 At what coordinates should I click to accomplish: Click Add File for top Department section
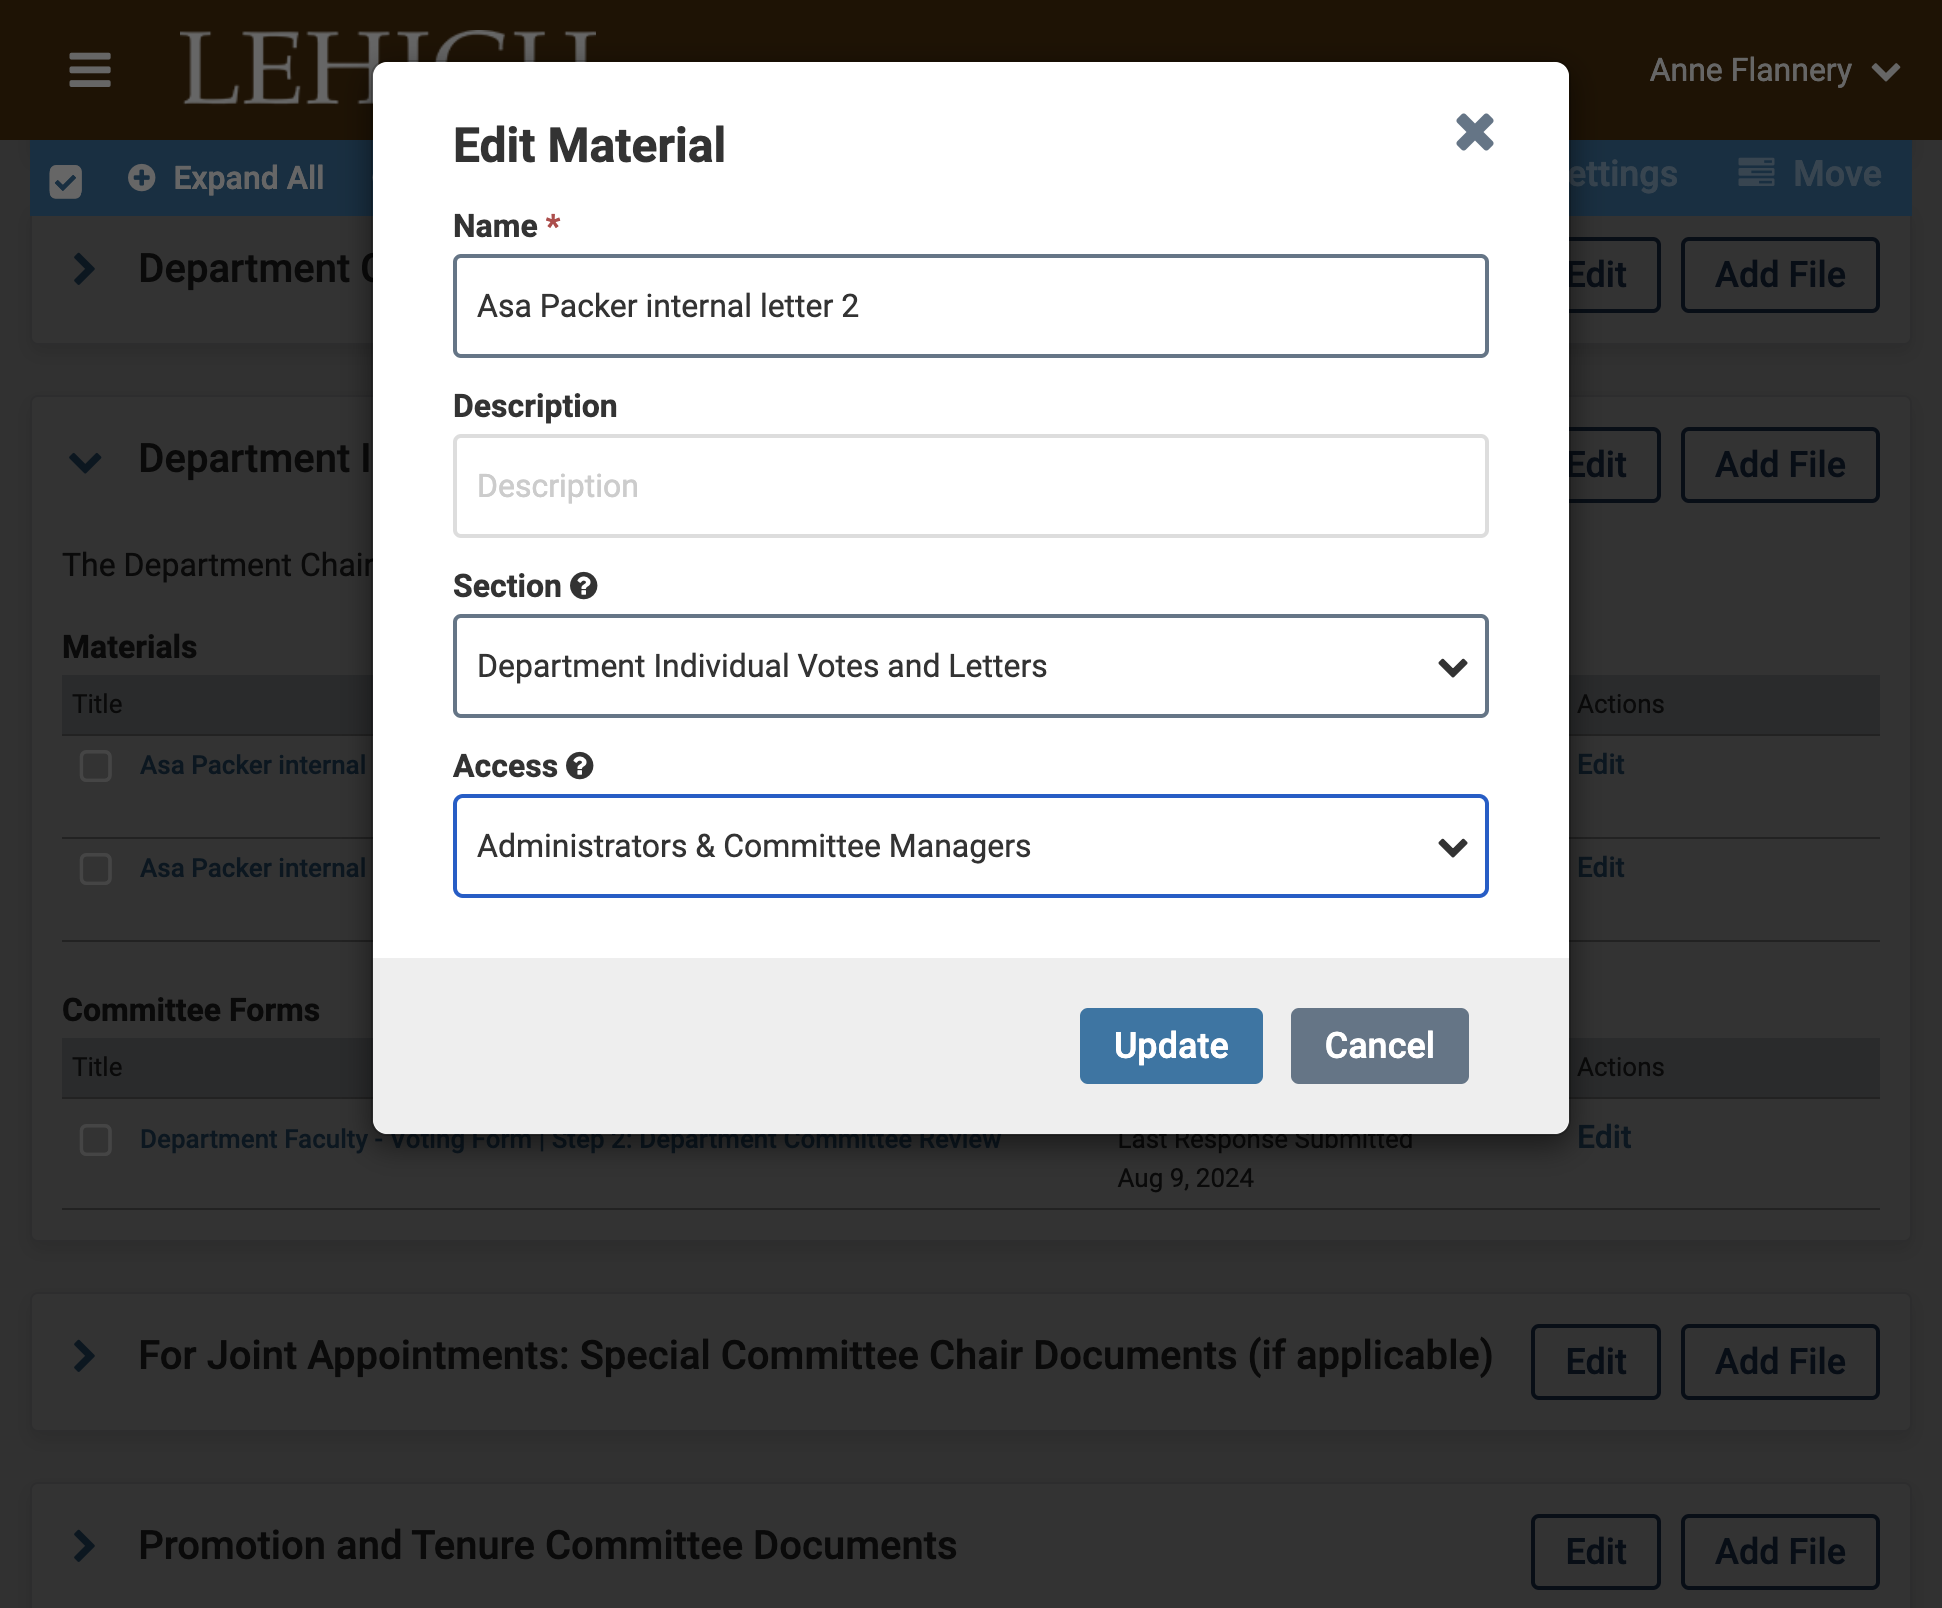(1780, 275)
